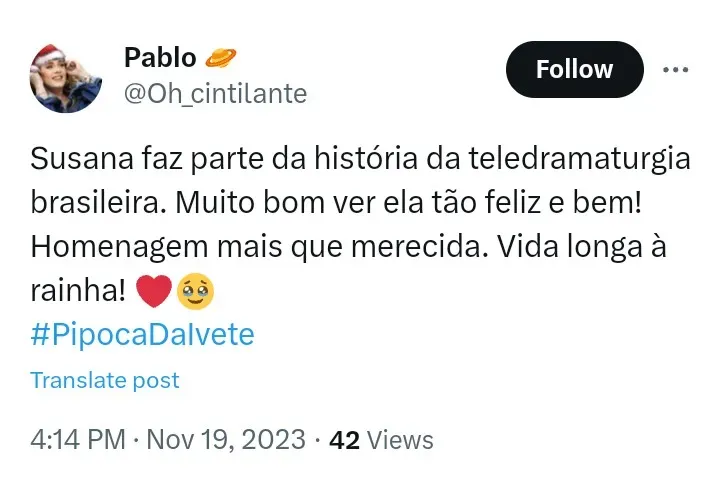Click the phrase 'Vida longa à'
This screenshot has height=481, width=720.
click(x=577, y=247)
